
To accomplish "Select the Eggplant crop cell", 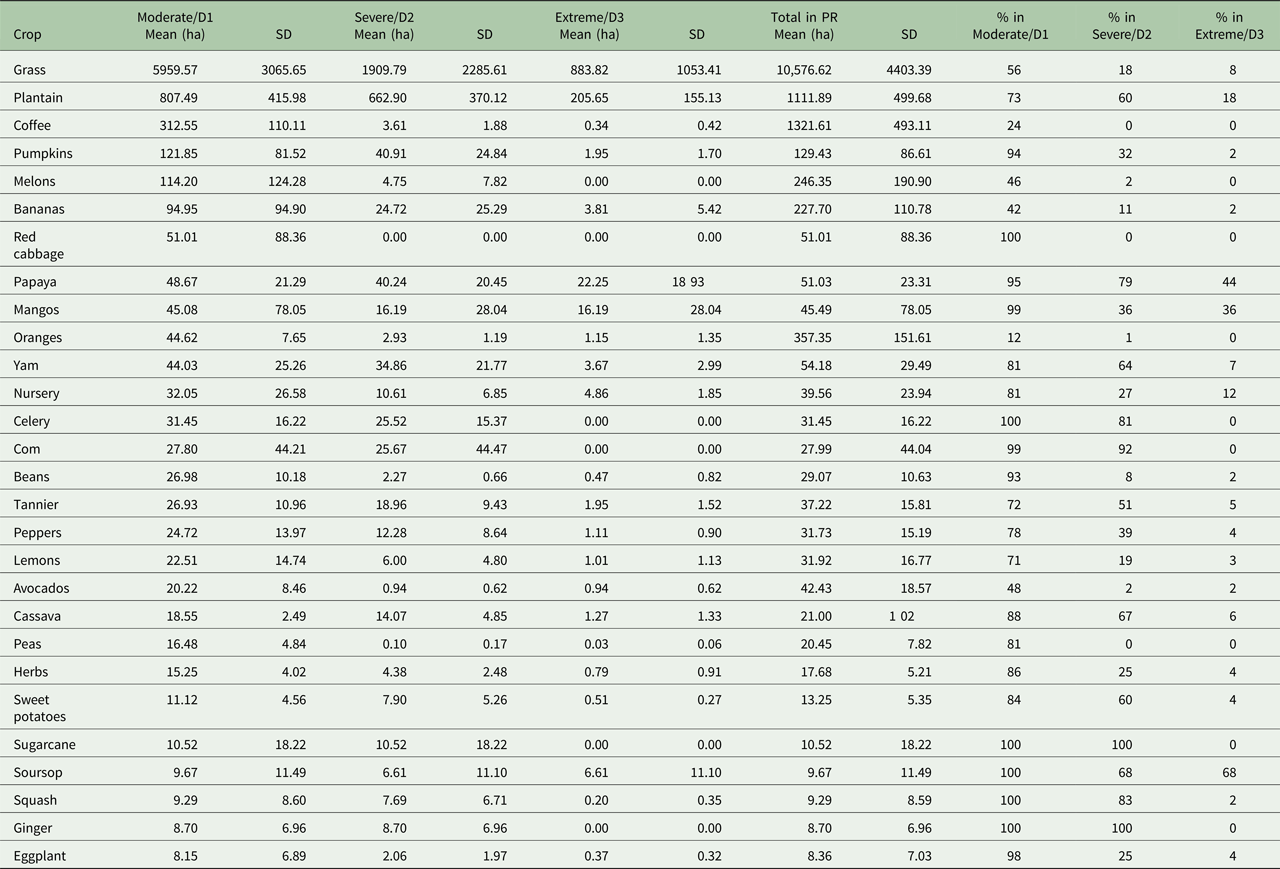I will click(41, 856).
